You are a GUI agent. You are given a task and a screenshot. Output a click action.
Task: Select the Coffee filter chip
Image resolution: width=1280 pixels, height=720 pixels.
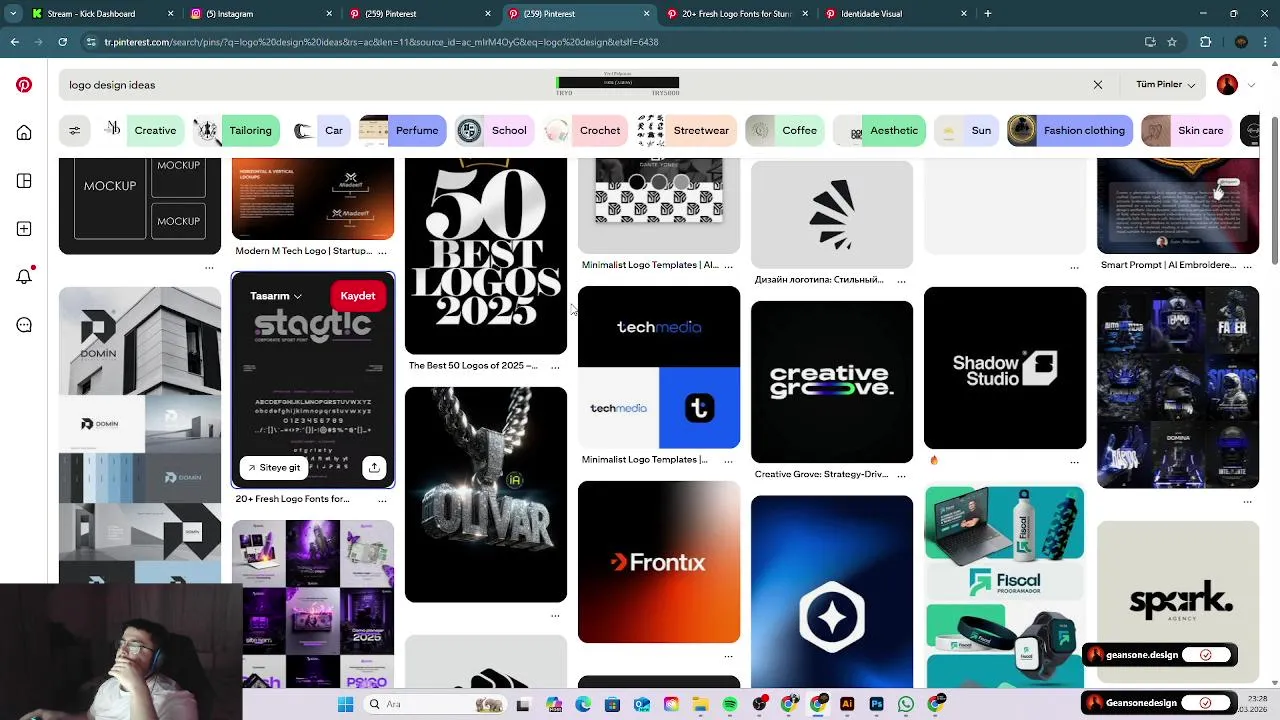pyautogui.click(x=785, y=131)
